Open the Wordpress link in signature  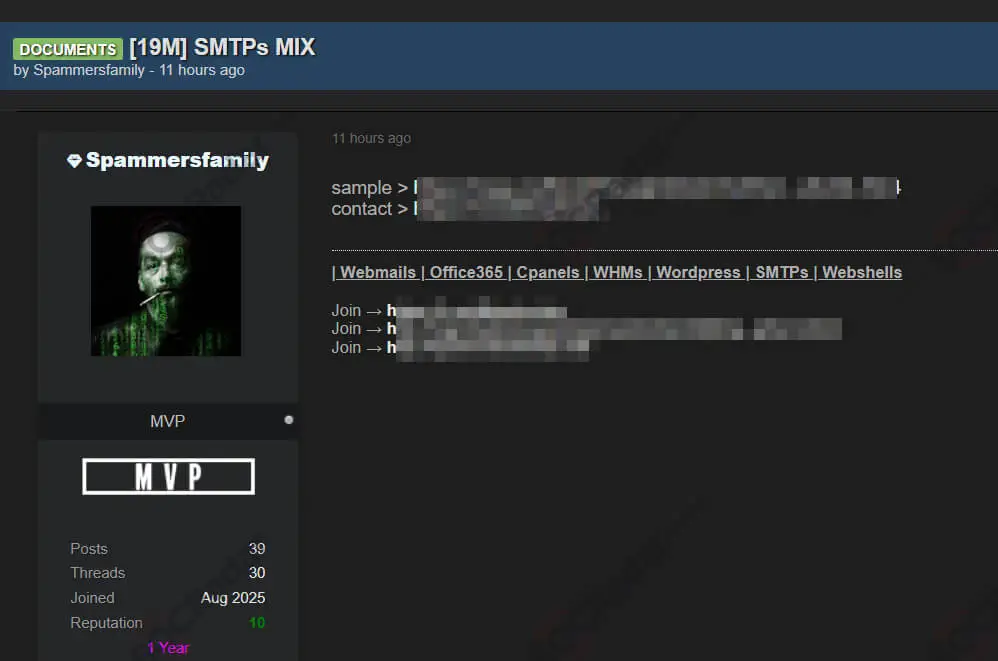pyautogui.click(x=698, y=272)
